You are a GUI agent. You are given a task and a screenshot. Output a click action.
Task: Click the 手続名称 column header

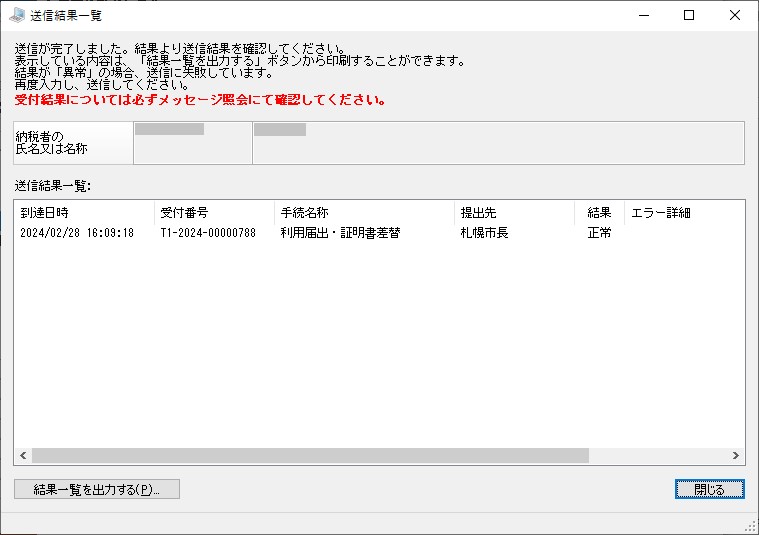pyautogui.click(x=364, y=213)
